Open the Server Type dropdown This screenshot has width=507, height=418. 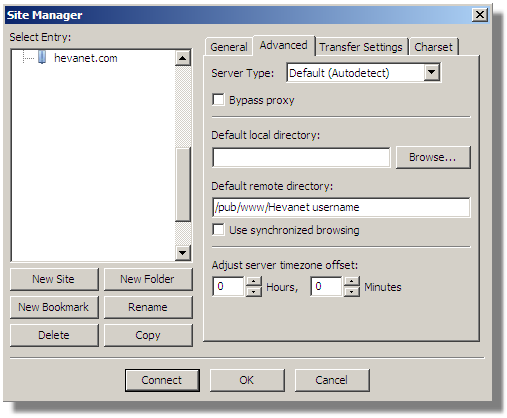click(x=432, y=72)
